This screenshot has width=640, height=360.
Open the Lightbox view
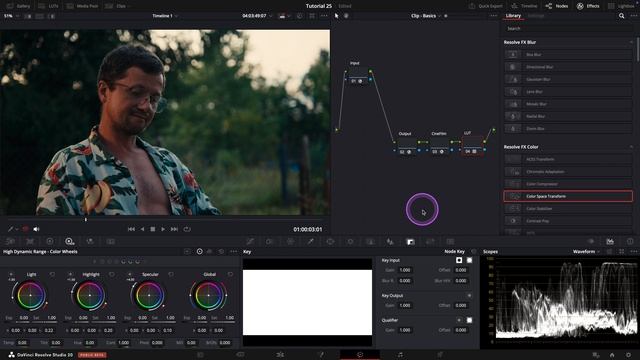pos(621,6)
